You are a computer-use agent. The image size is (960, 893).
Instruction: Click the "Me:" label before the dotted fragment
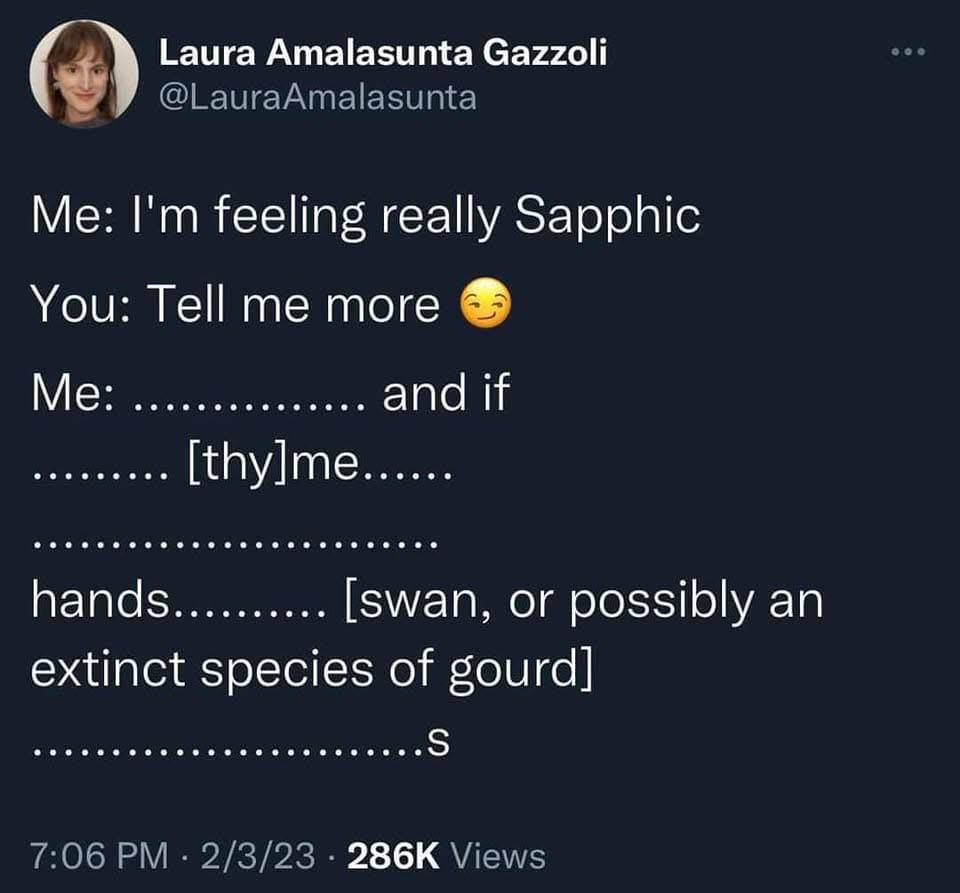tap(71, 394)
